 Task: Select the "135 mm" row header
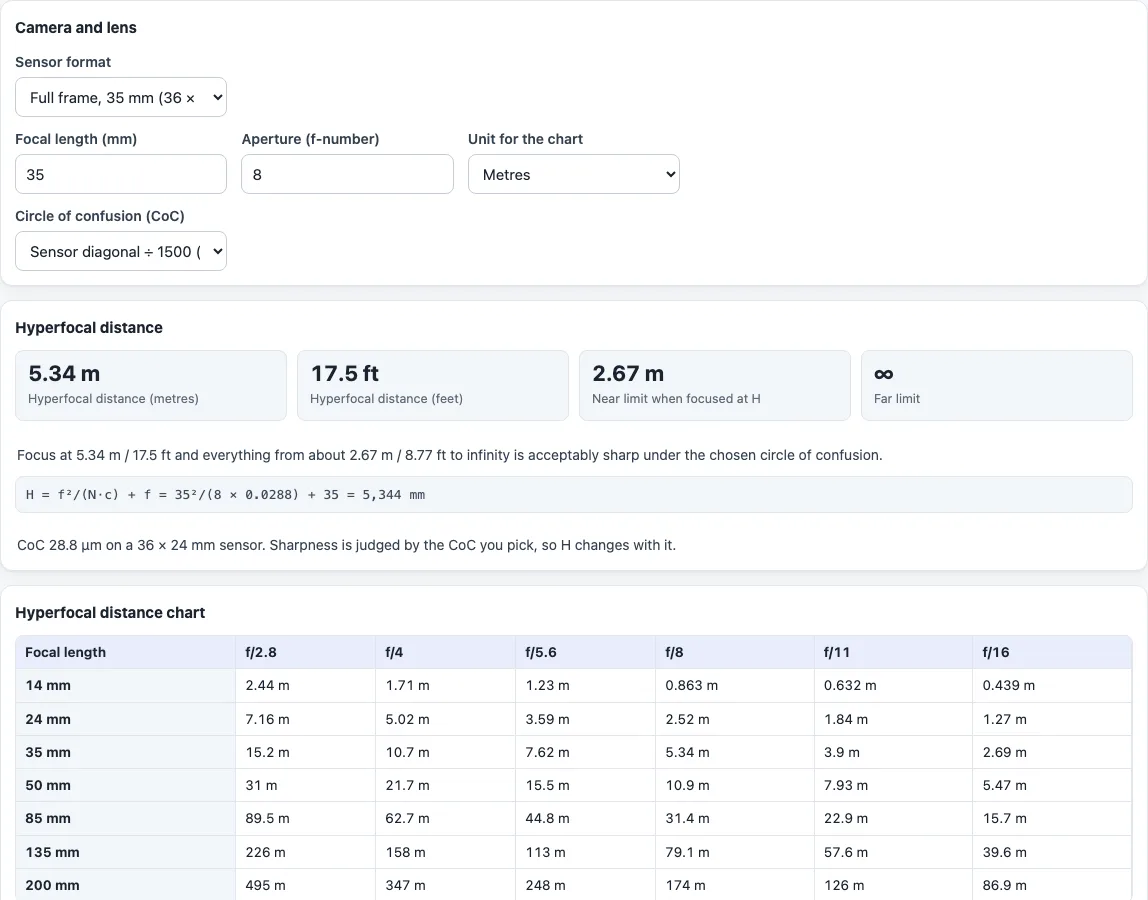(125, 852)
